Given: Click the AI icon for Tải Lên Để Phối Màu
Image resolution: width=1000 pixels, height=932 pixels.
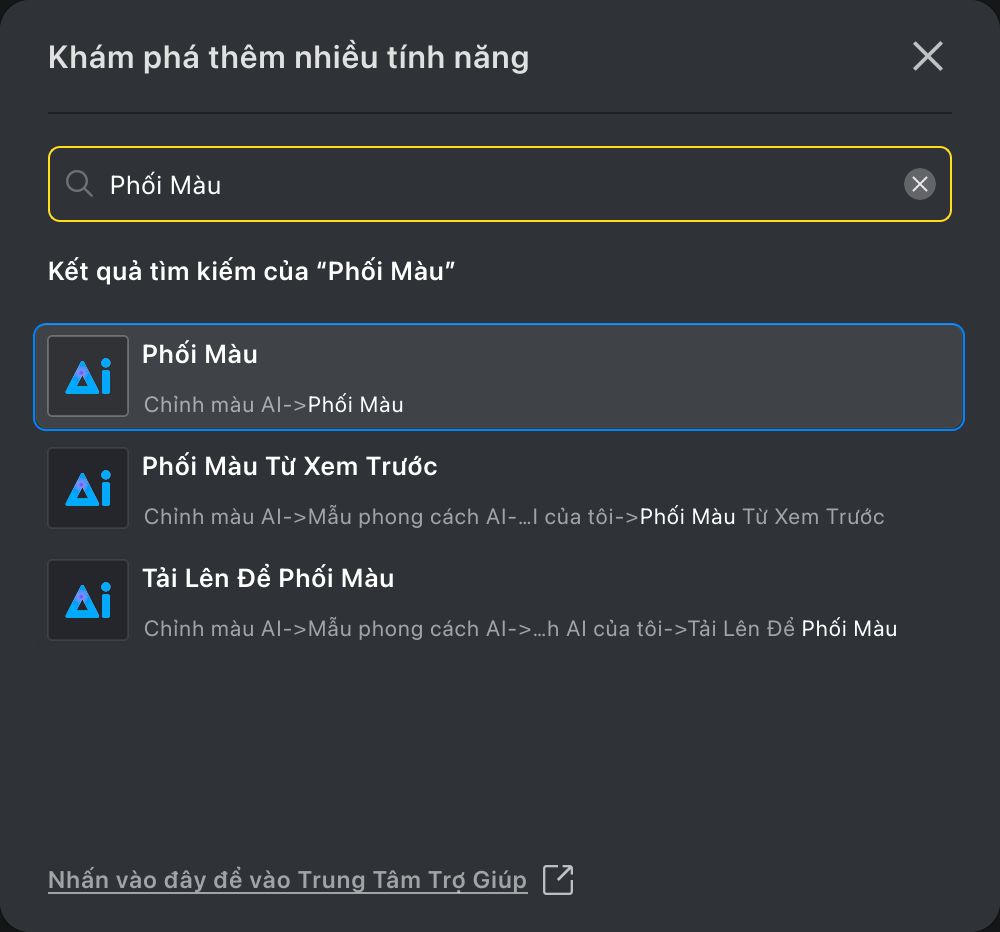Looking at the screenshot, I should point(88,600).
